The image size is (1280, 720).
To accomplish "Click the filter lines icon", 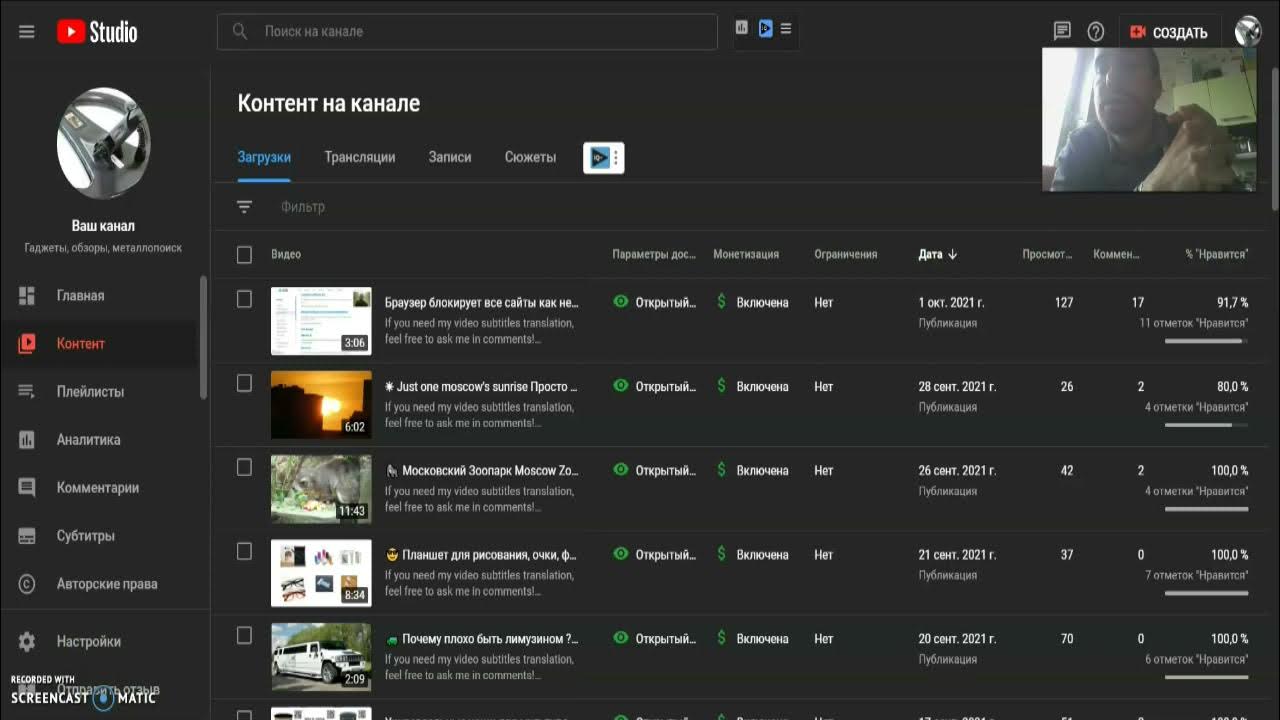I will click(244, 207).
